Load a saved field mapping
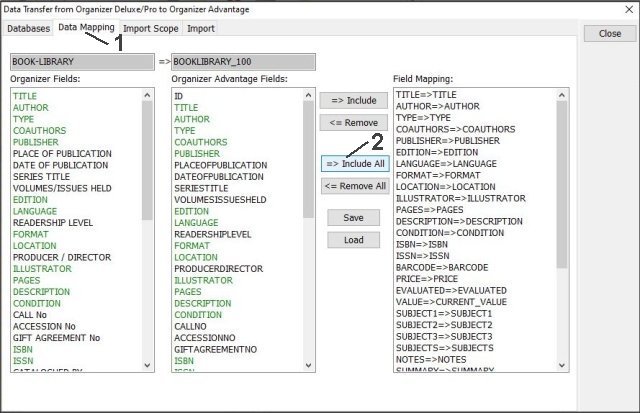The width and height of the screenshot is (640, 413). pyautogui.click(x=353, y=240)
